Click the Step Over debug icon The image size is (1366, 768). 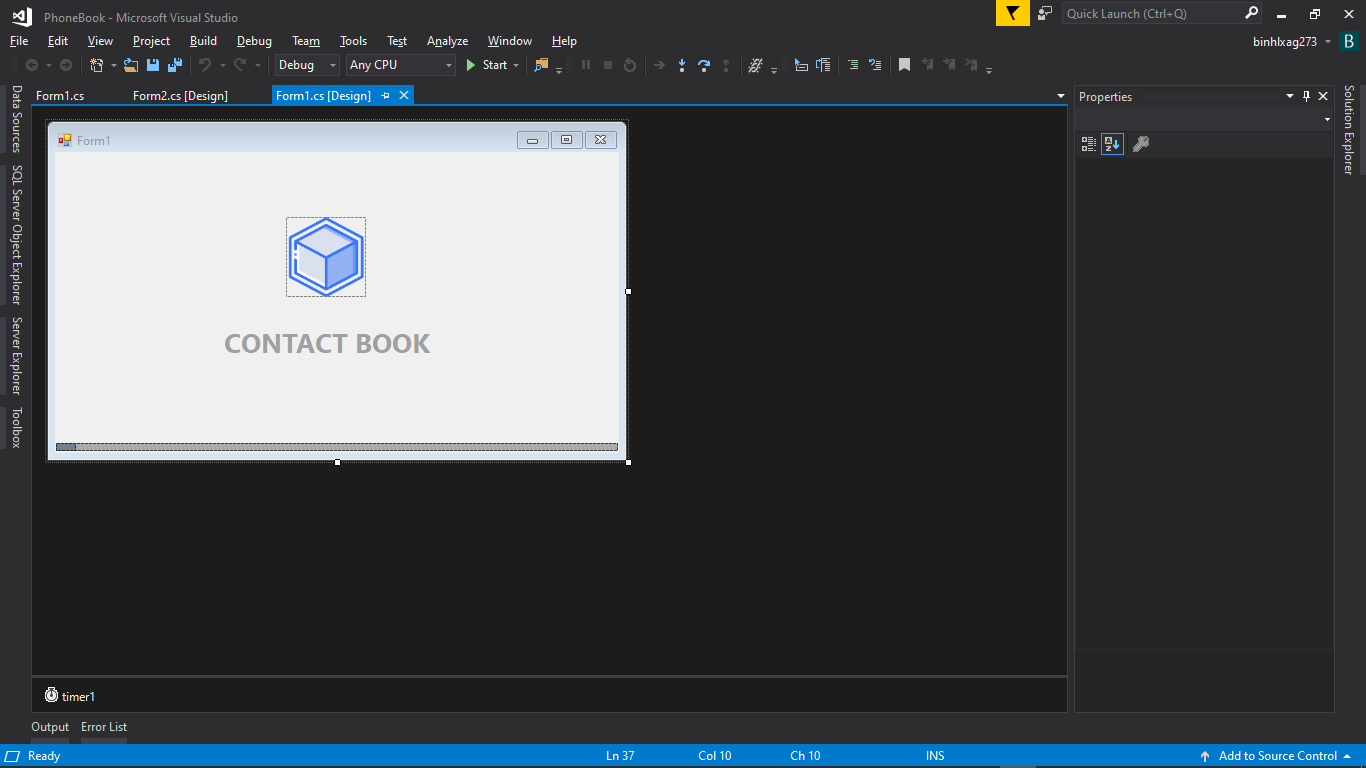tap(704, 65)
